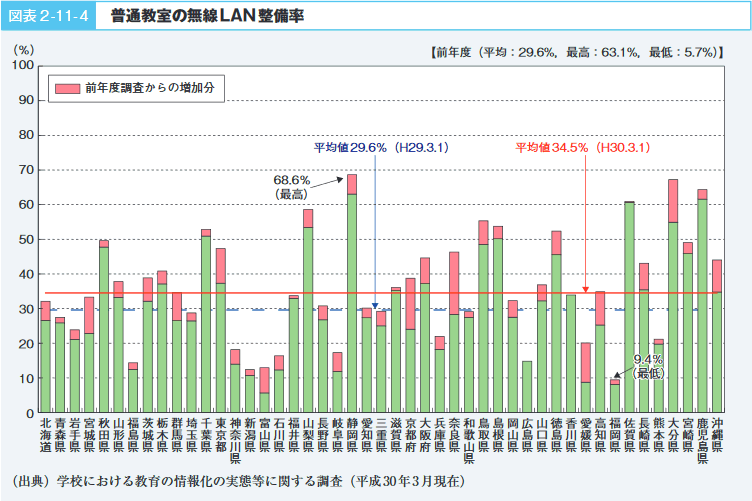
Task: Click the 新潟県 axis label
Action: pyautogui.click(x=250, y=435)
